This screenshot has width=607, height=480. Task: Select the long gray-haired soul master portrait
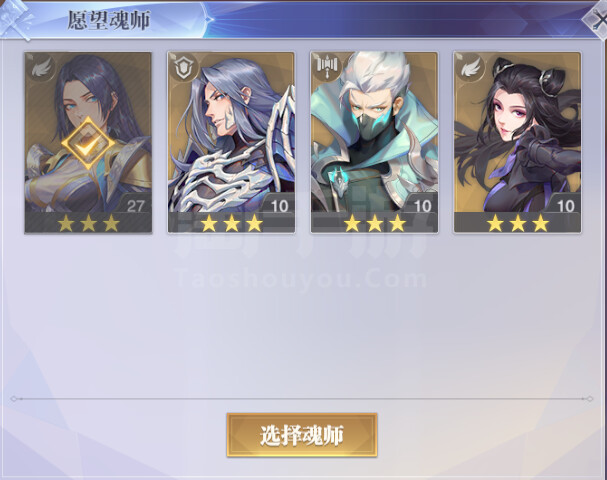click(x=231, y=132)
